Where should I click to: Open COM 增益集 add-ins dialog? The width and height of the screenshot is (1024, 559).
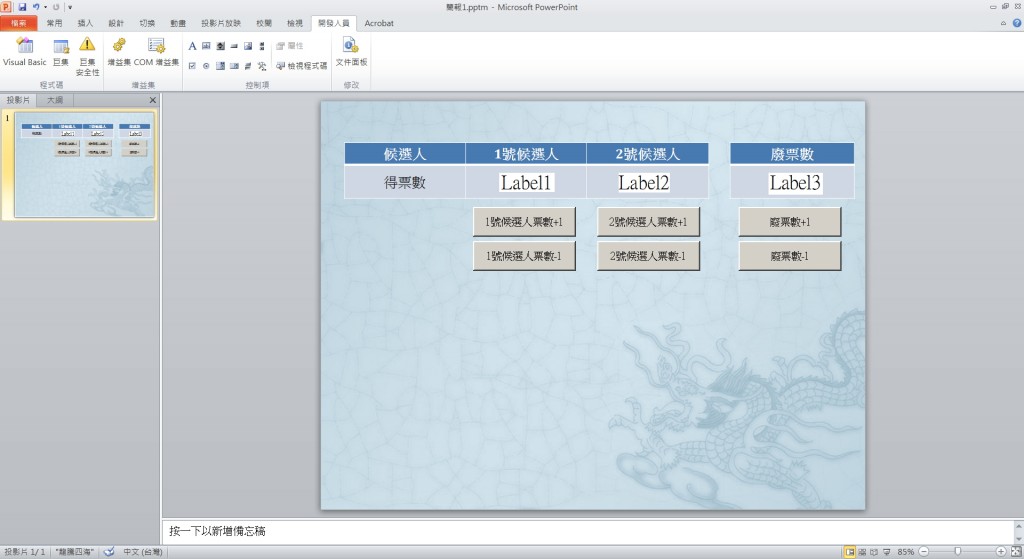point(156,52)
